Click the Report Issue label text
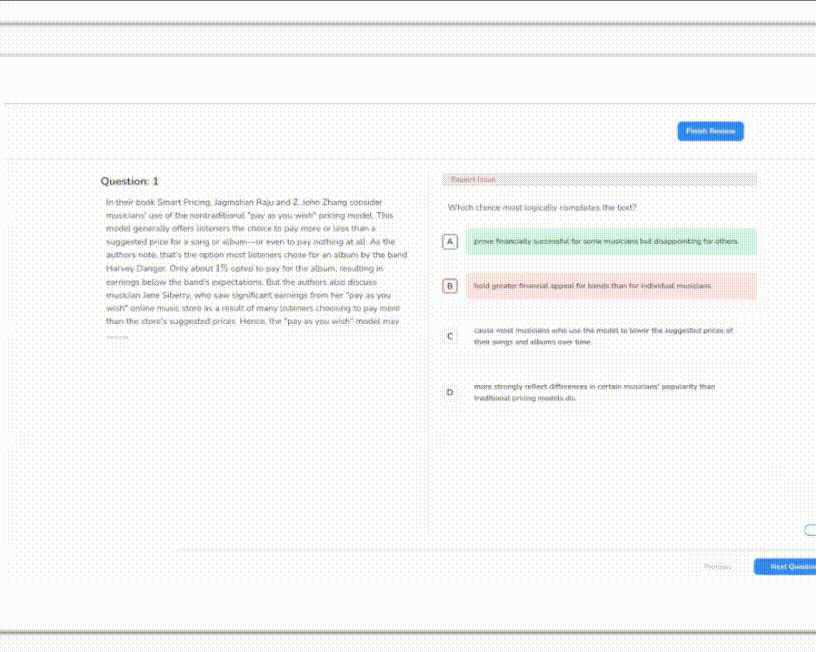 tap(470, 180)
